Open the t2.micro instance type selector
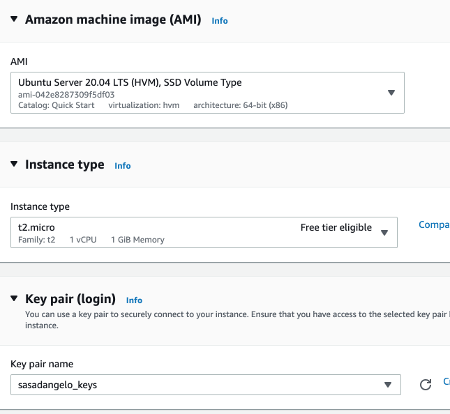 coord(204,232)
